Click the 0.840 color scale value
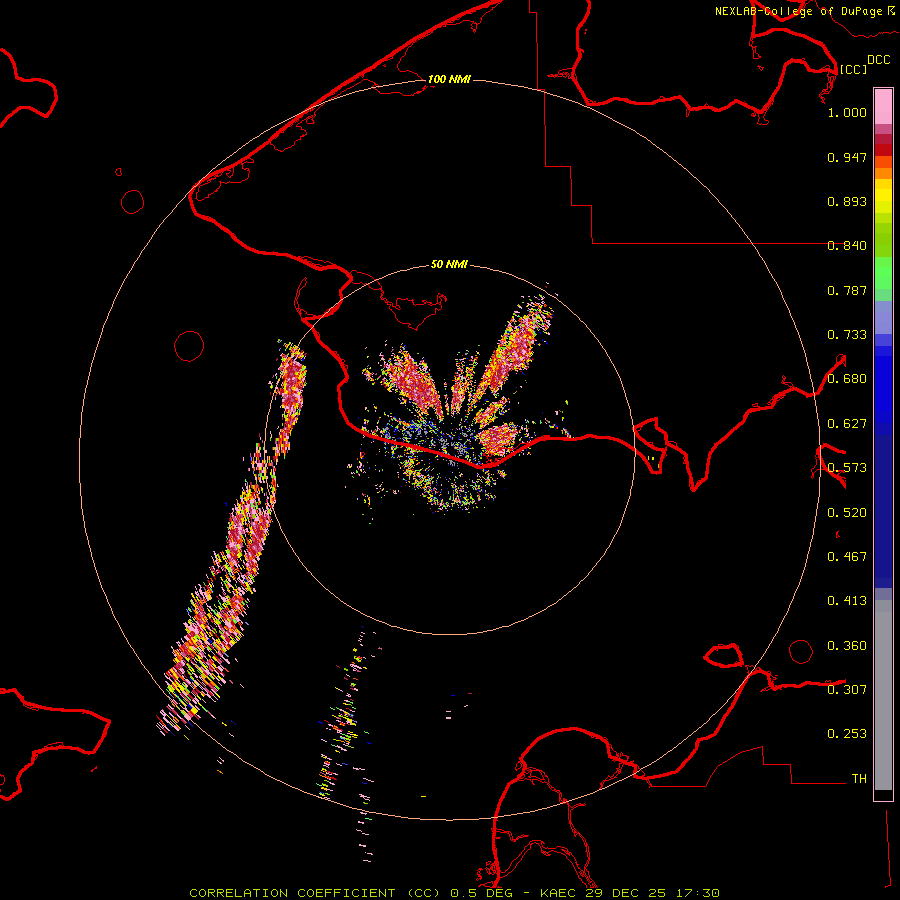The height and width of the screenshot is (900, 900). point(847,246)
